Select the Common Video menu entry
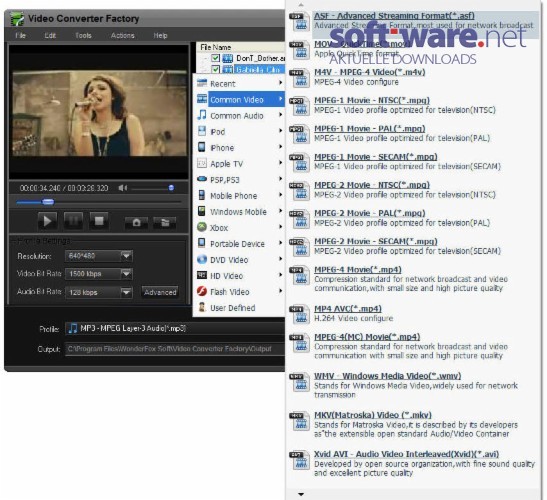The height and width of the screenshot is (500, 547). [240, 99]
